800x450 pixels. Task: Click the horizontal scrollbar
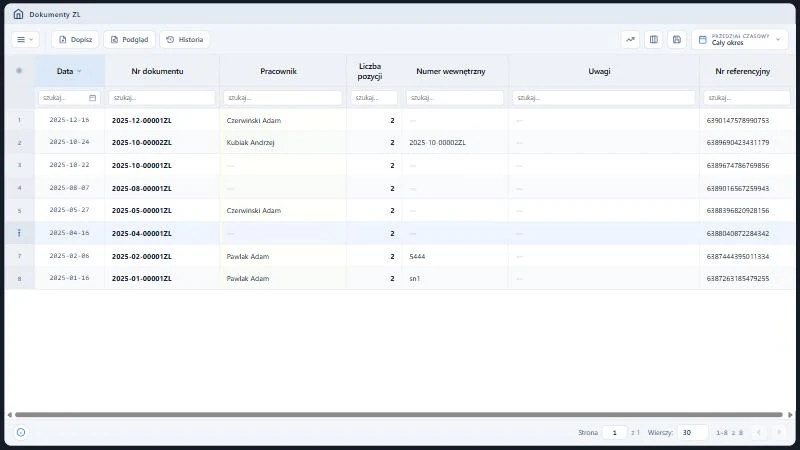398,415
